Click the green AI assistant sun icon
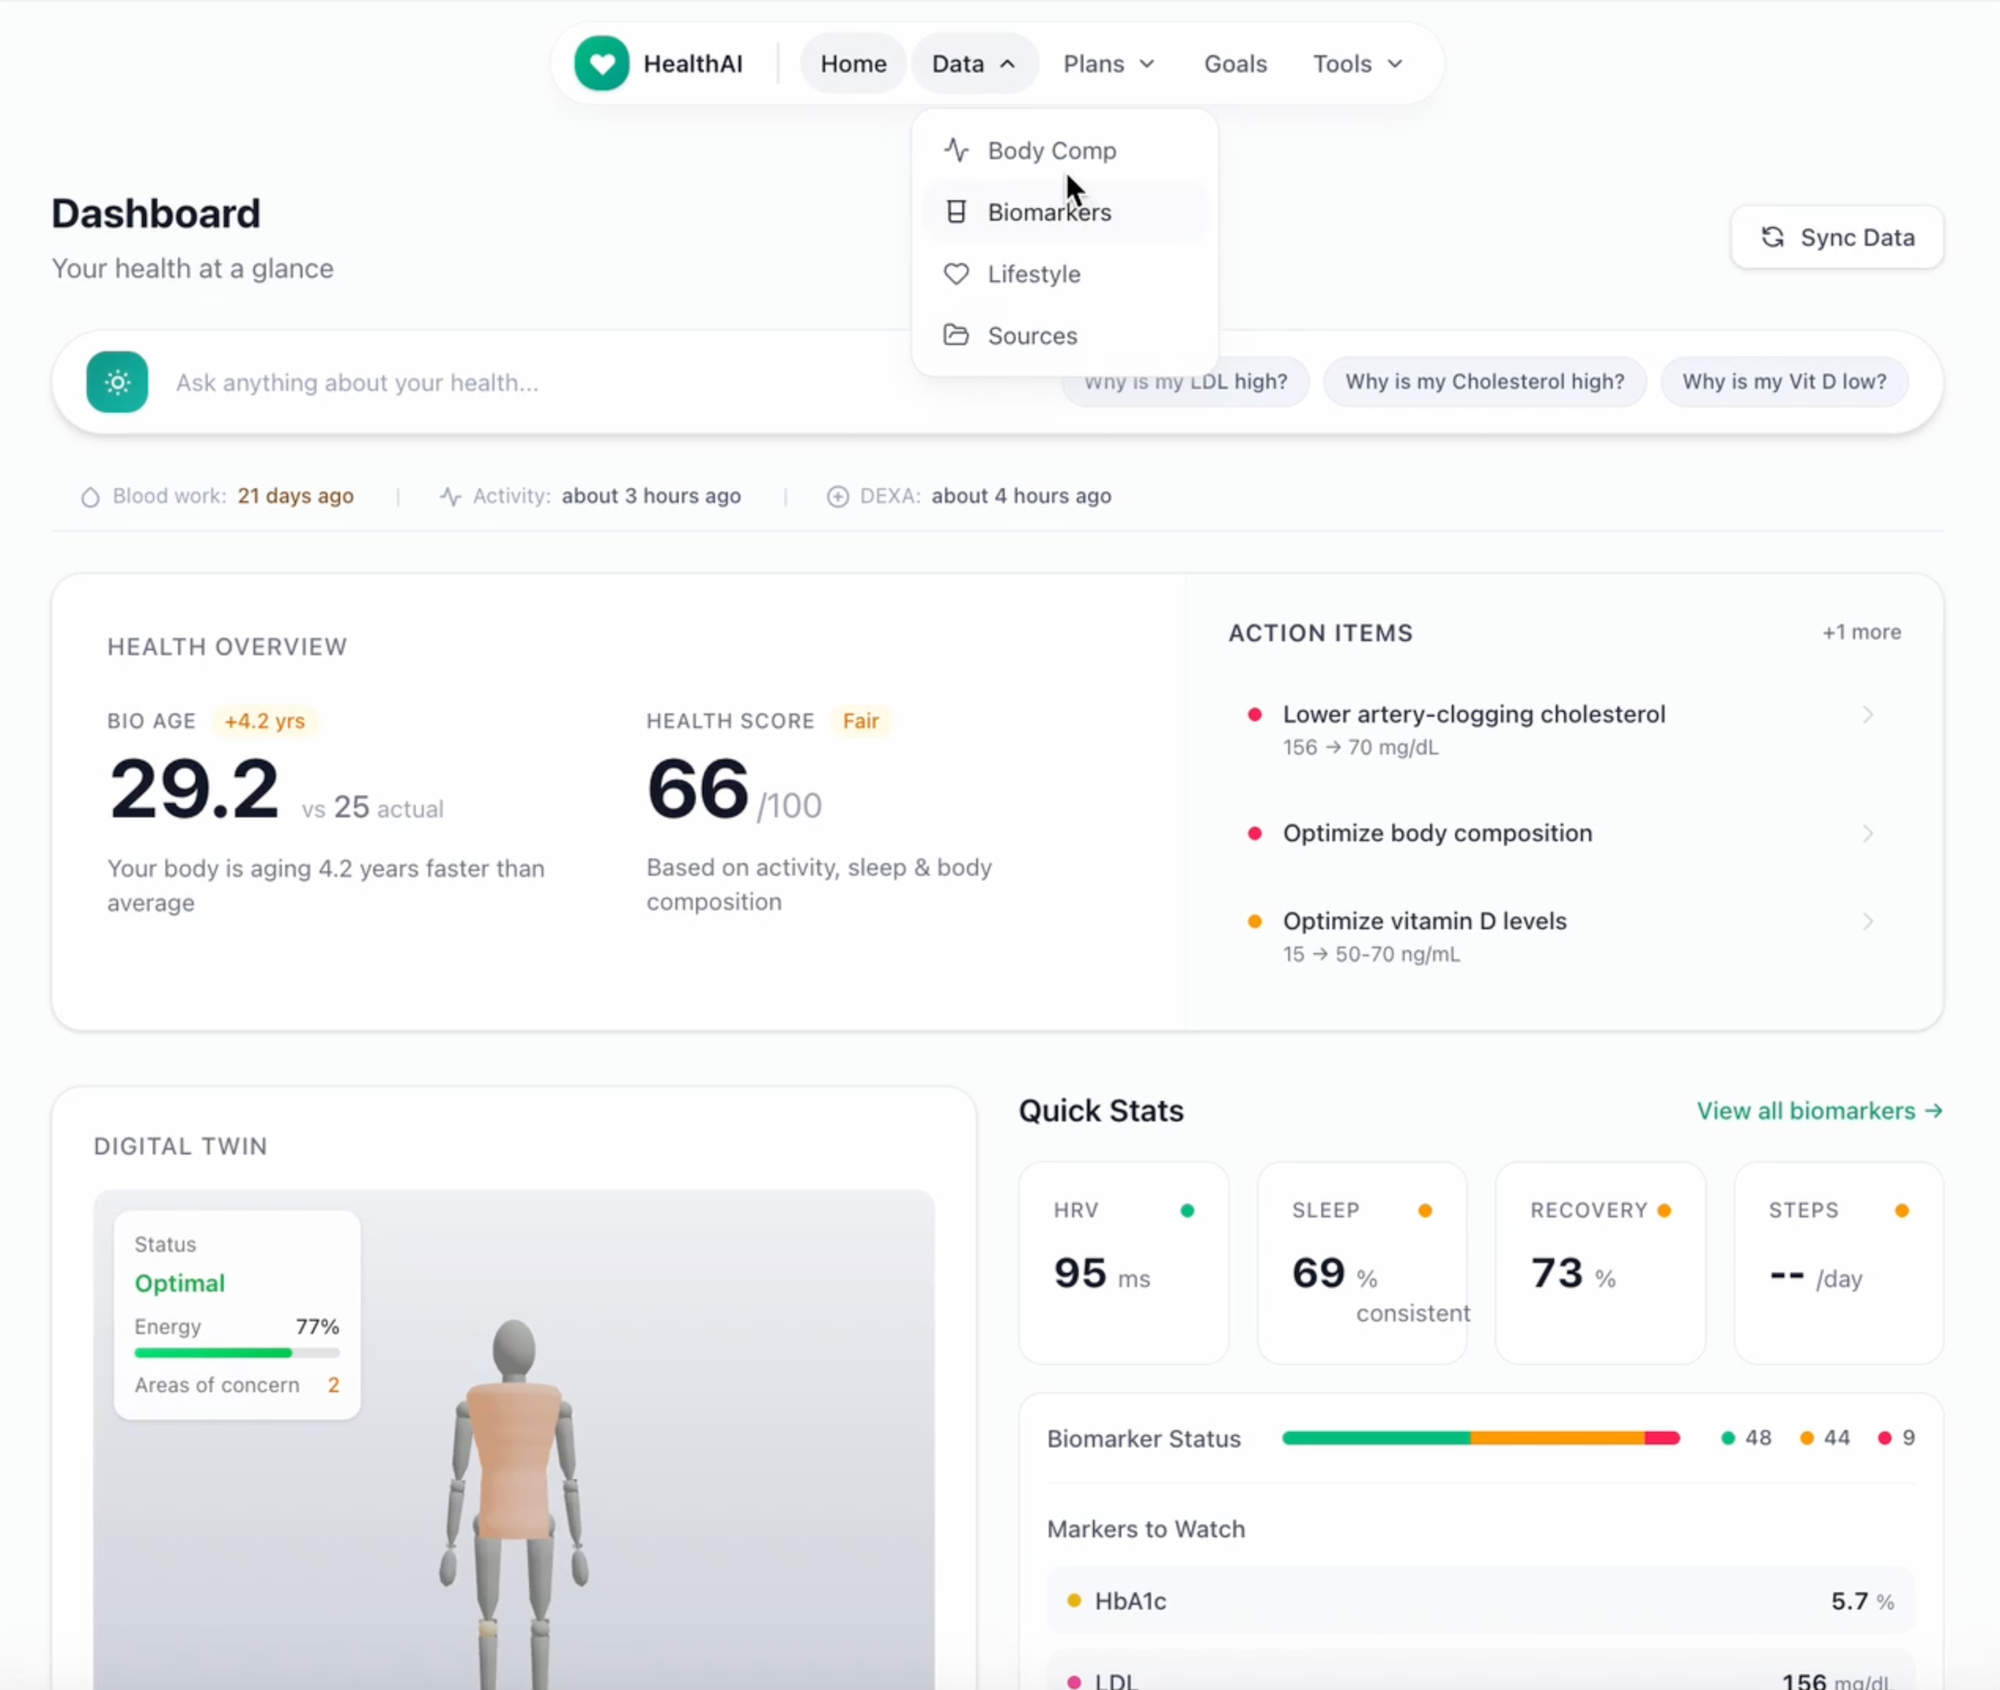 point(117,382)
